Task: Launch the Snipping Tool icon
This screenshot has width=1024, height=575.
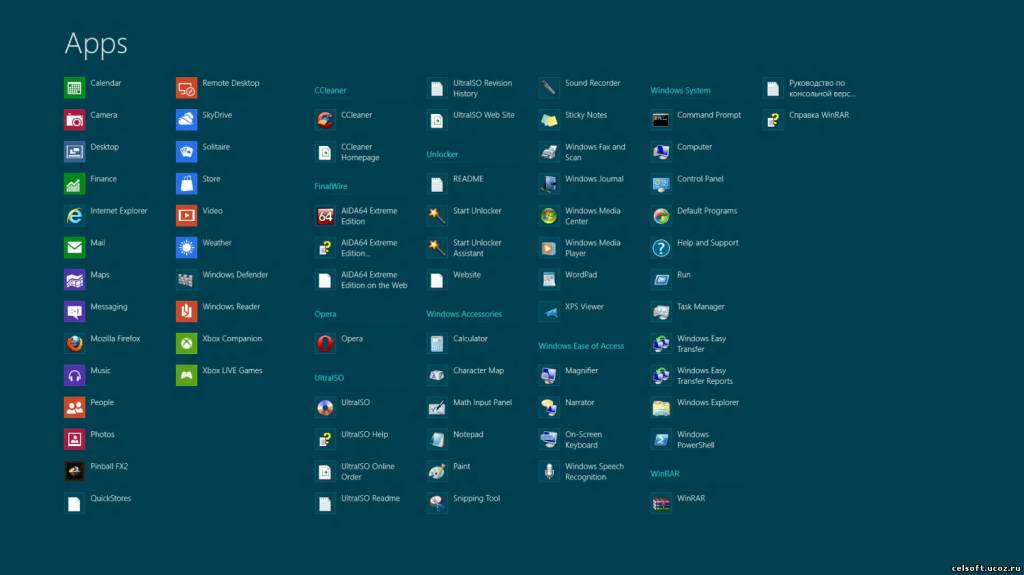Action: click(x=437, y=503)
